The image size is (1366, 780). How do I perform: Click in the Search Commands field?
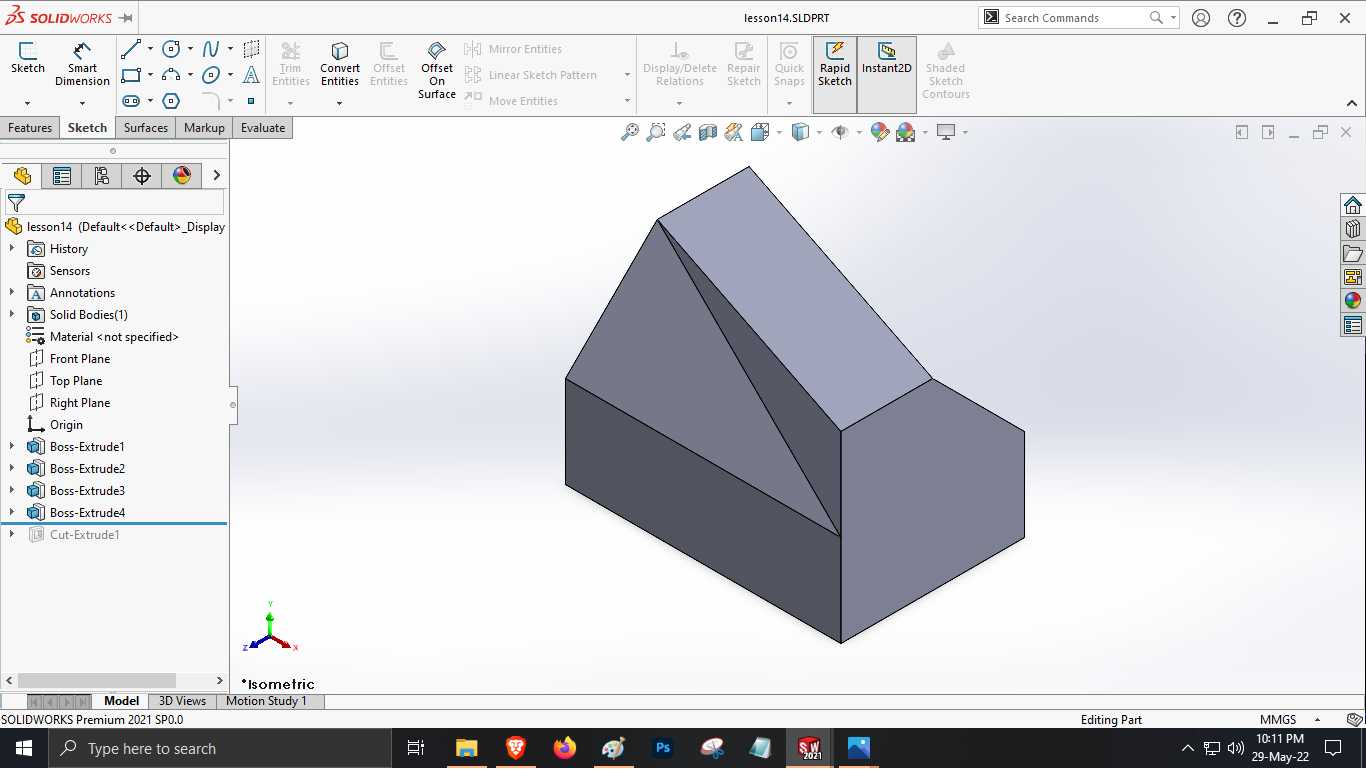tap(1074, 18)
